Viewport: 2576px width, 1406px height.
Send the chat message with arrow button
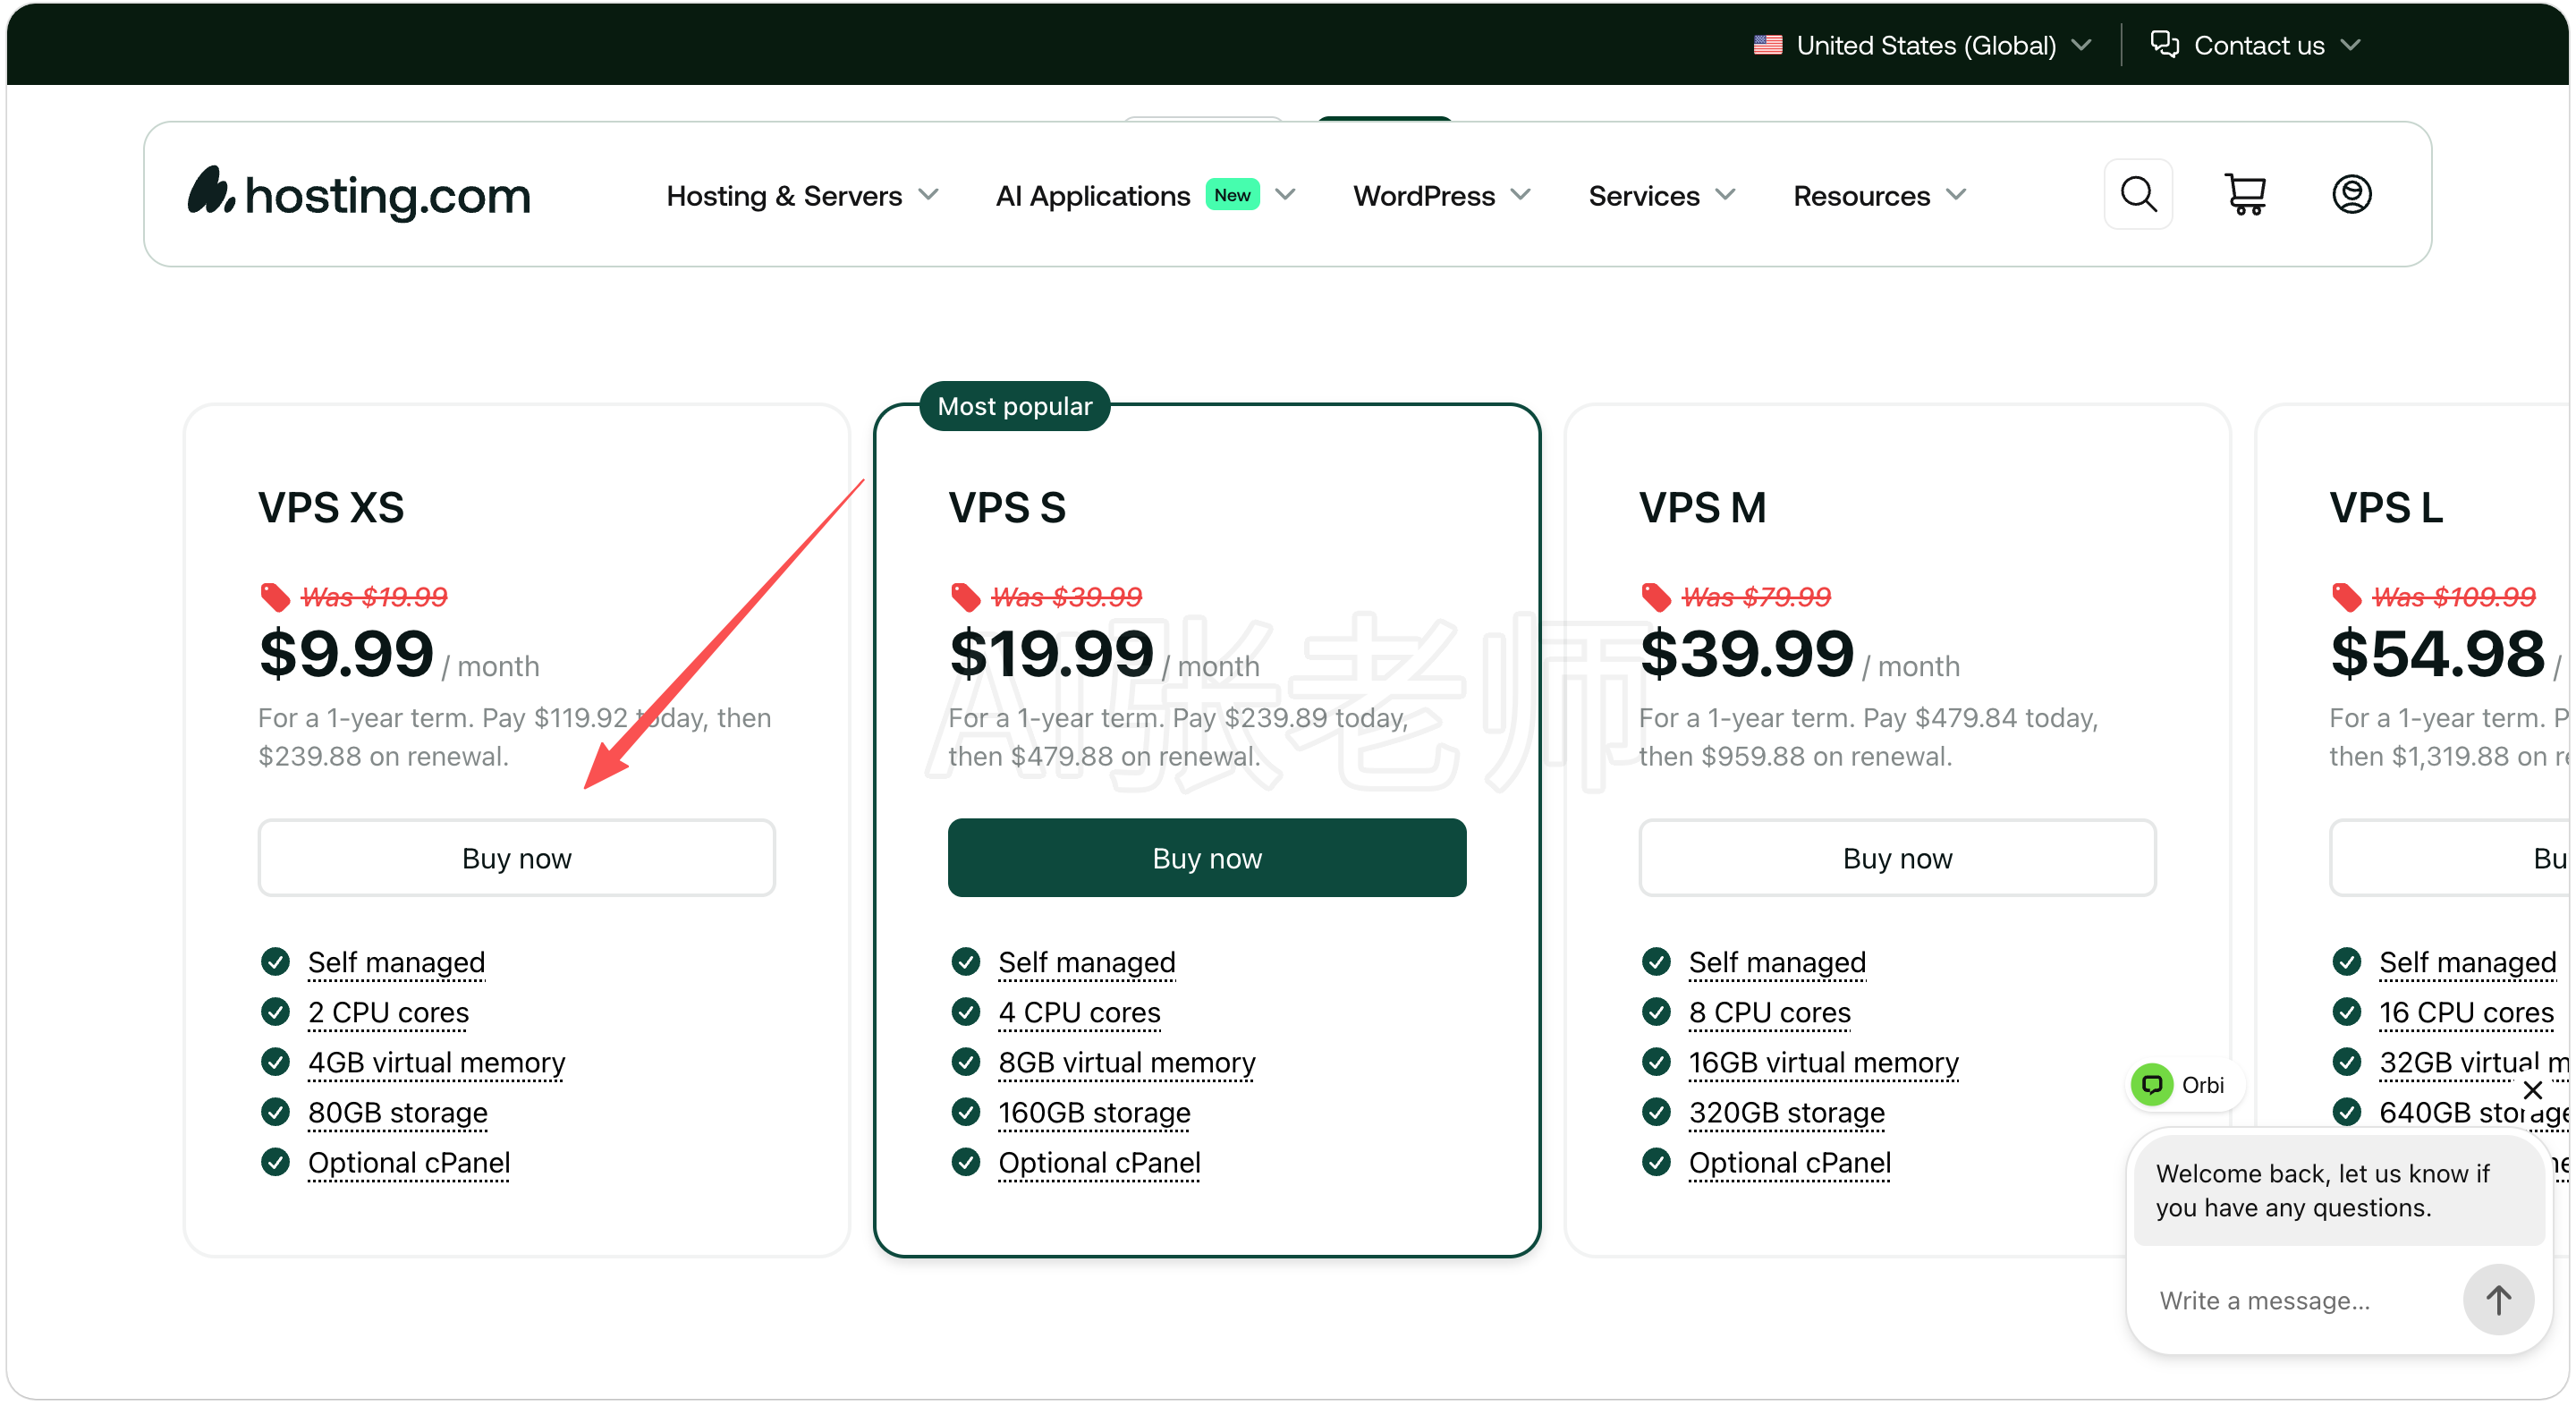(x=2497, y=1299)
